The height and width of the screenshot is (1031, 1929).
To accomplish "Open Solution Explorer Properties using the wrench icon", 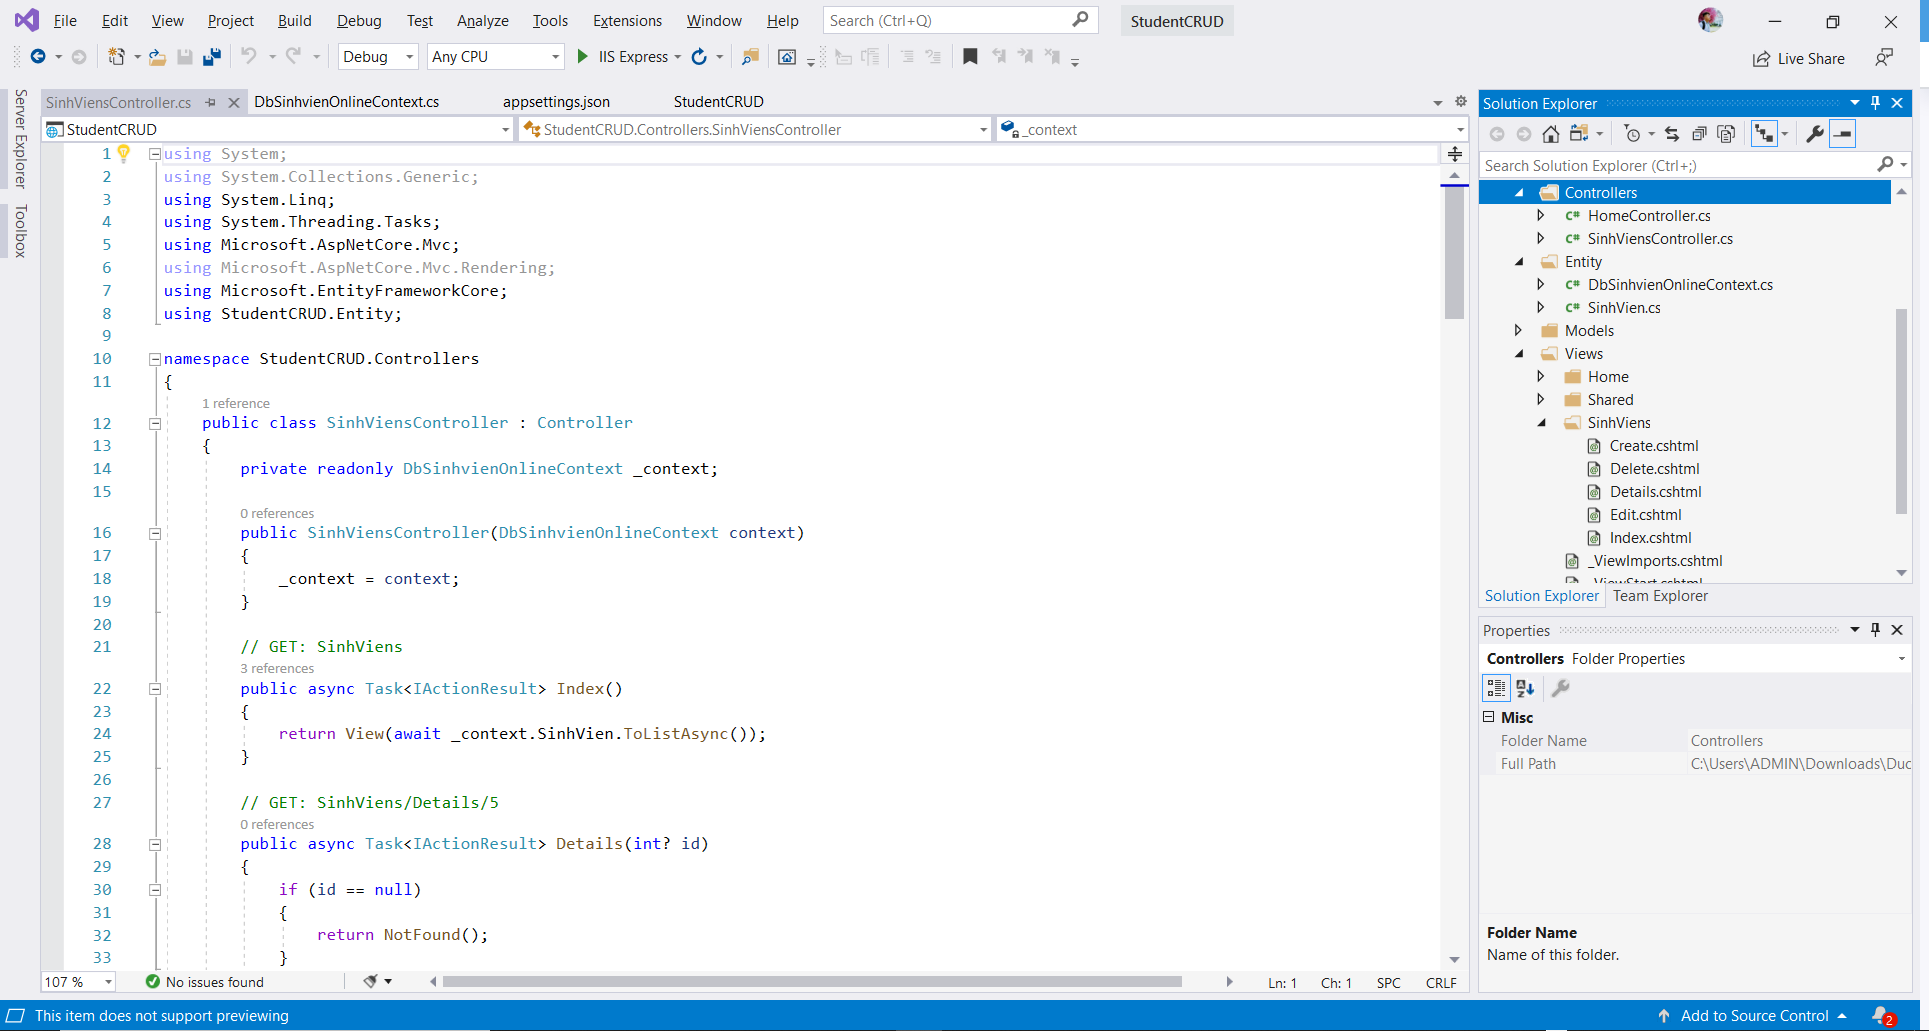I will coord(1815,133).
